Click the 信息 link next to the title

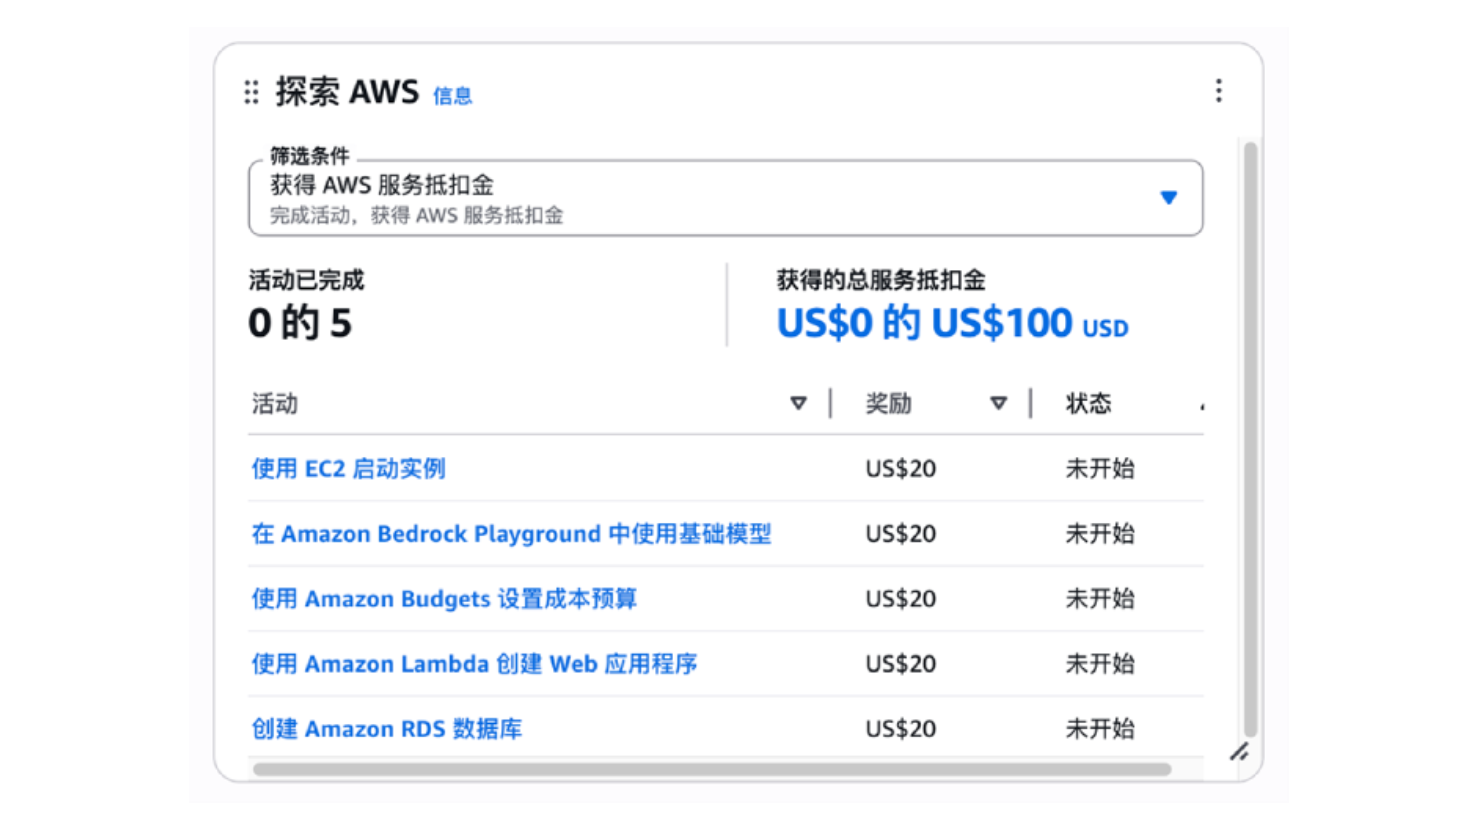[x=452, y=96]
